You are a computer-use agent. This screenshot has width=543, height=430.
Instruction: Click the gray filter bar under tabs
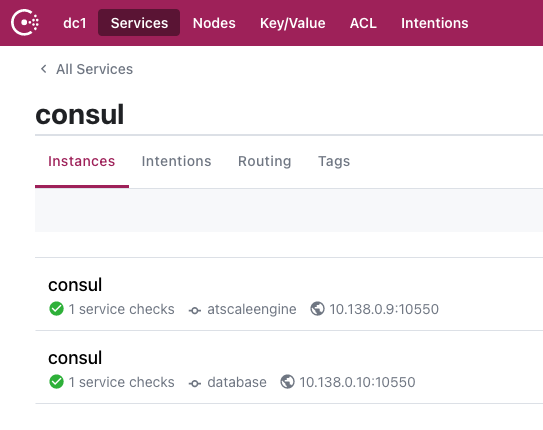(x=289, y=210)
